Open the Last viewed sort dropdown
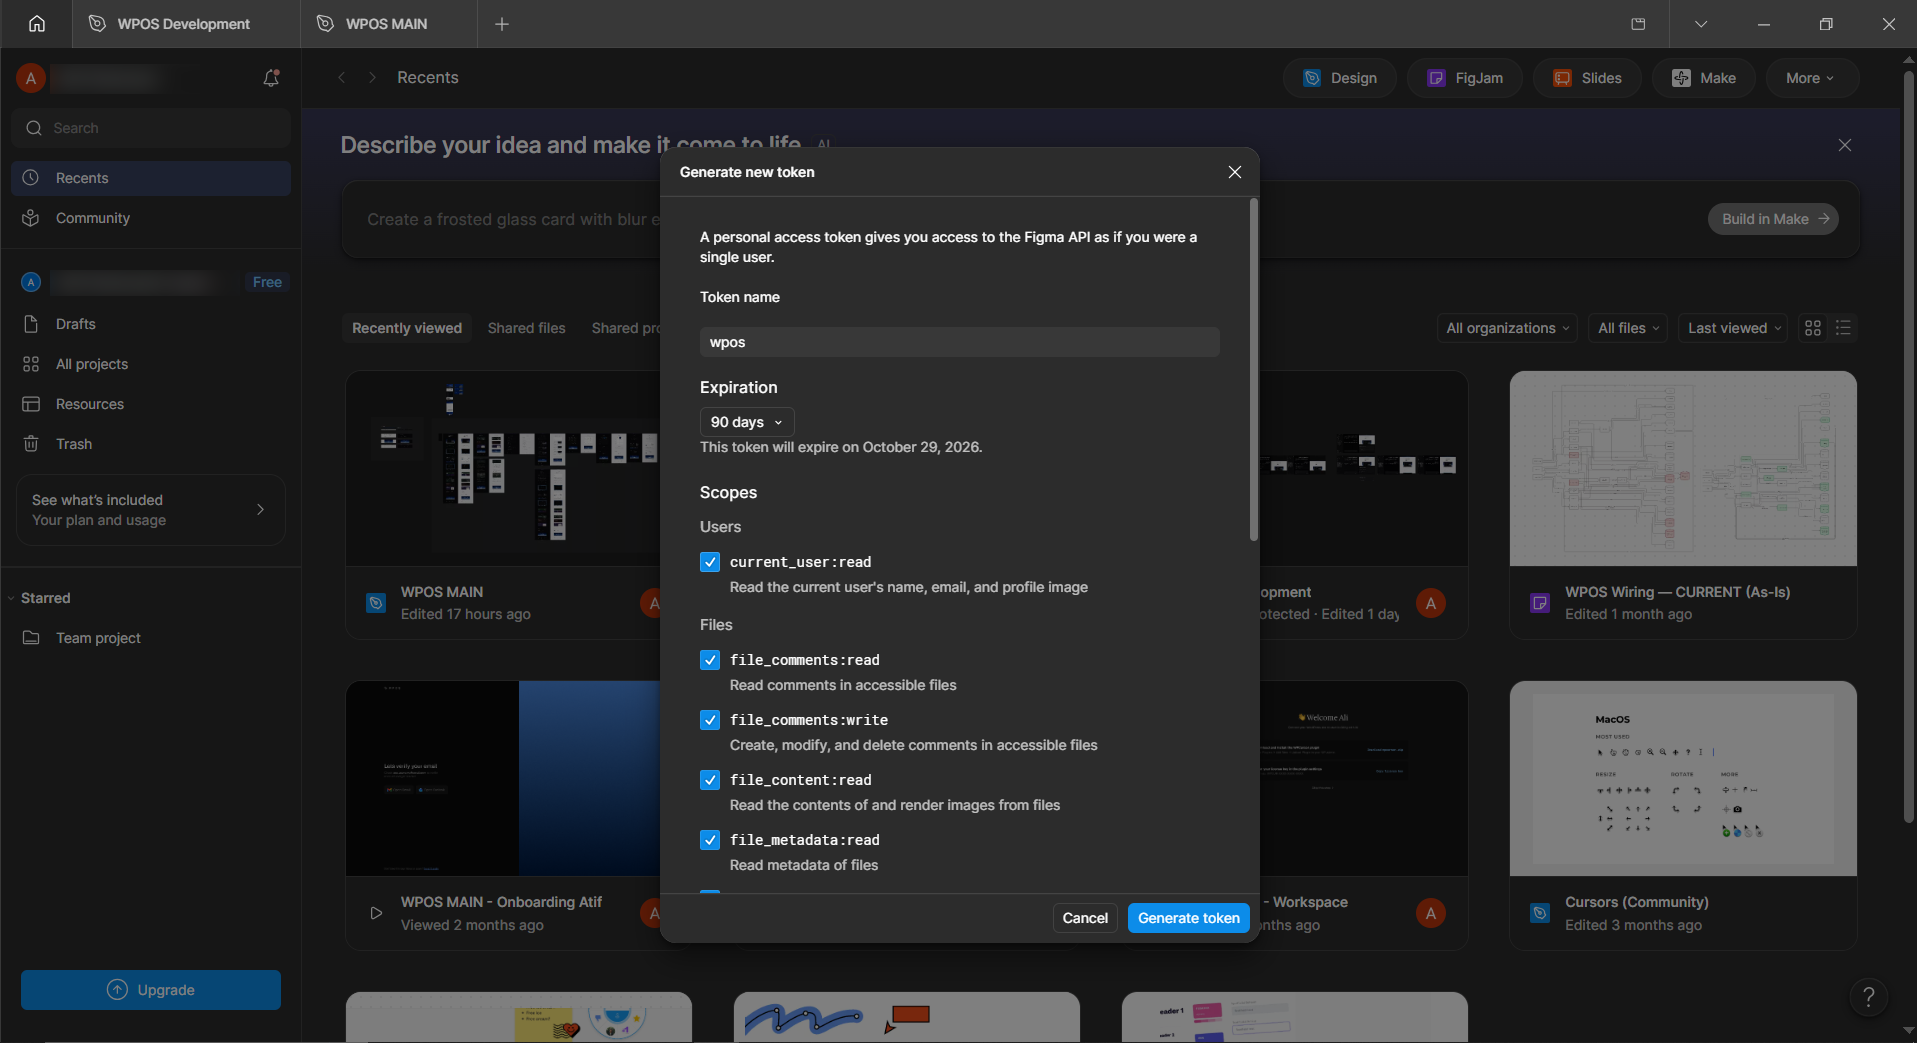 pos(1734,328)
